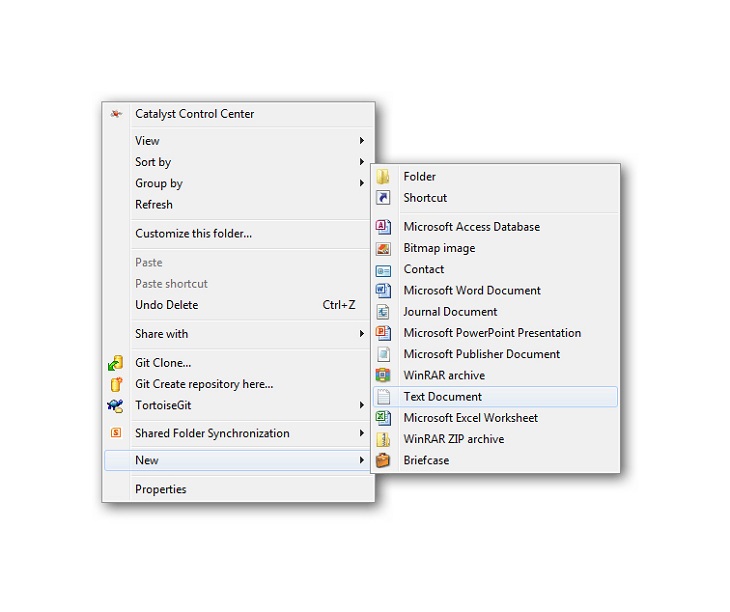This screenshot has width=730, height=612.
Task: Select Microsoft Publisher Document label
Action: pyautogui.click(x=481, y=355)
